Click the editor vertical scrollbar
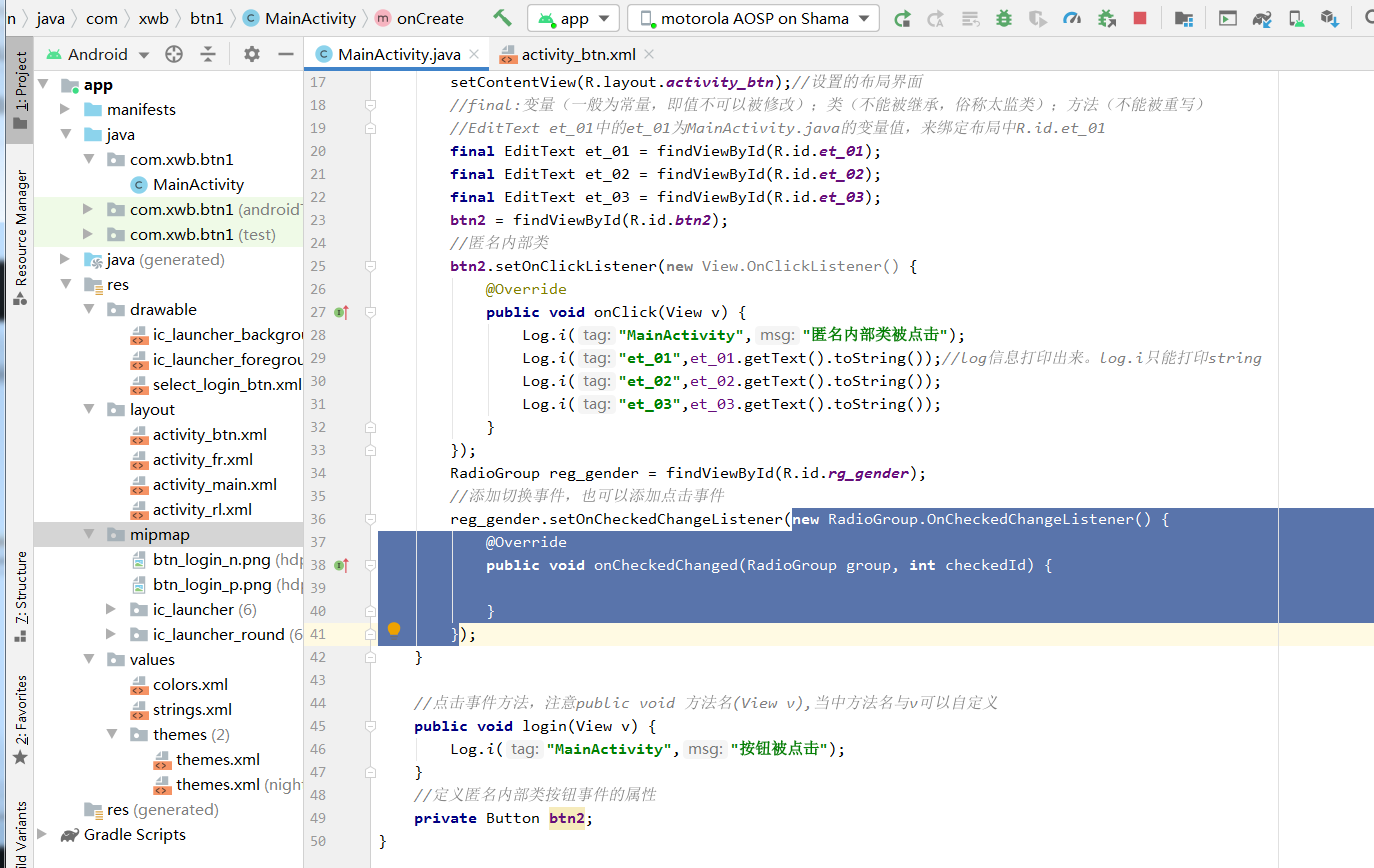The width and height of the screenshot is (1374, 868). [x=1368, y=400]
